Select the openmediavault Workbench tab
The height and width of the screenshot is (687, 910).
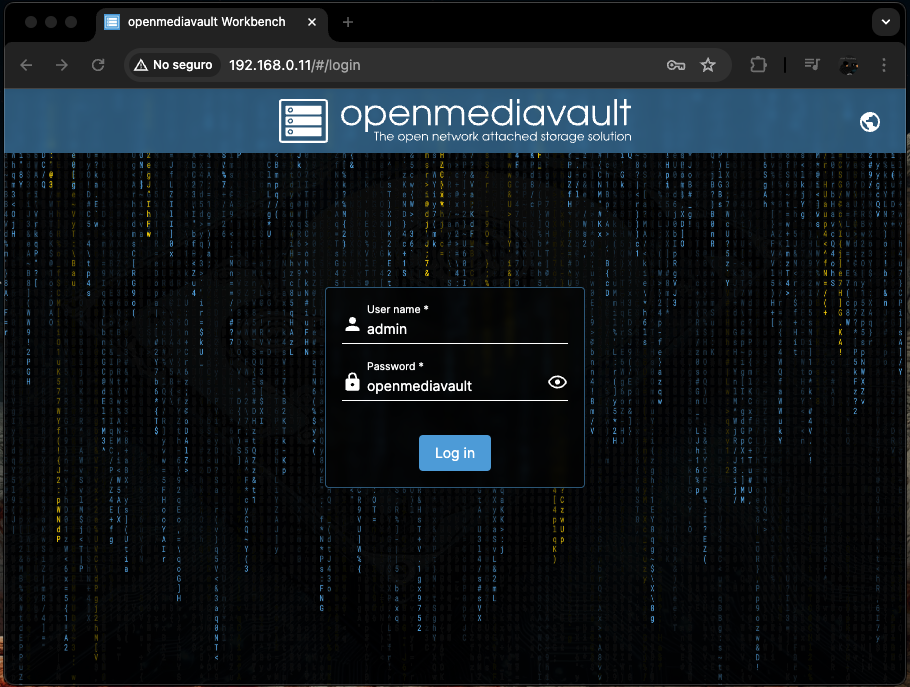(212, 22)
